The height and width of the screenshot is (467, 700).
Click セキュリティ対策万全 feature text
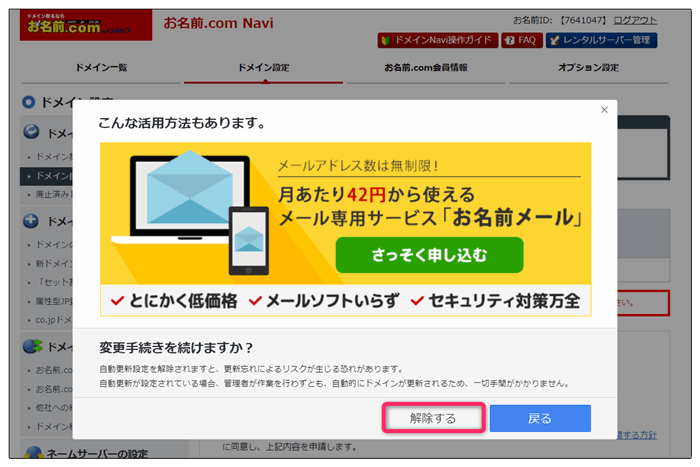pyautogui.click(x=504, y=301)
